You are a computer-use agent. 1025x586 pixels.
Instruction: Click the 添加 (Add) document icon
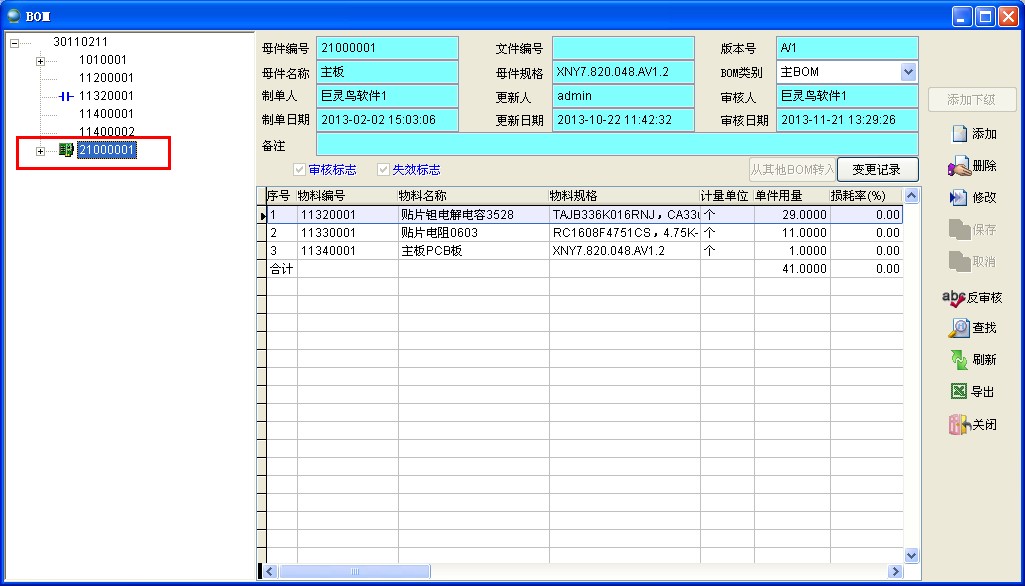point(959,134)
